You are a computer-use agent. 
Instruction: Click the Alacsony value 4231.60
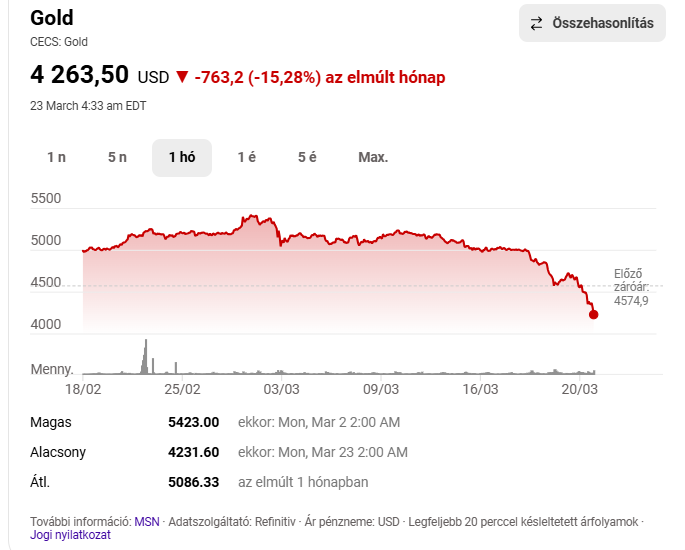coord(193,452)
